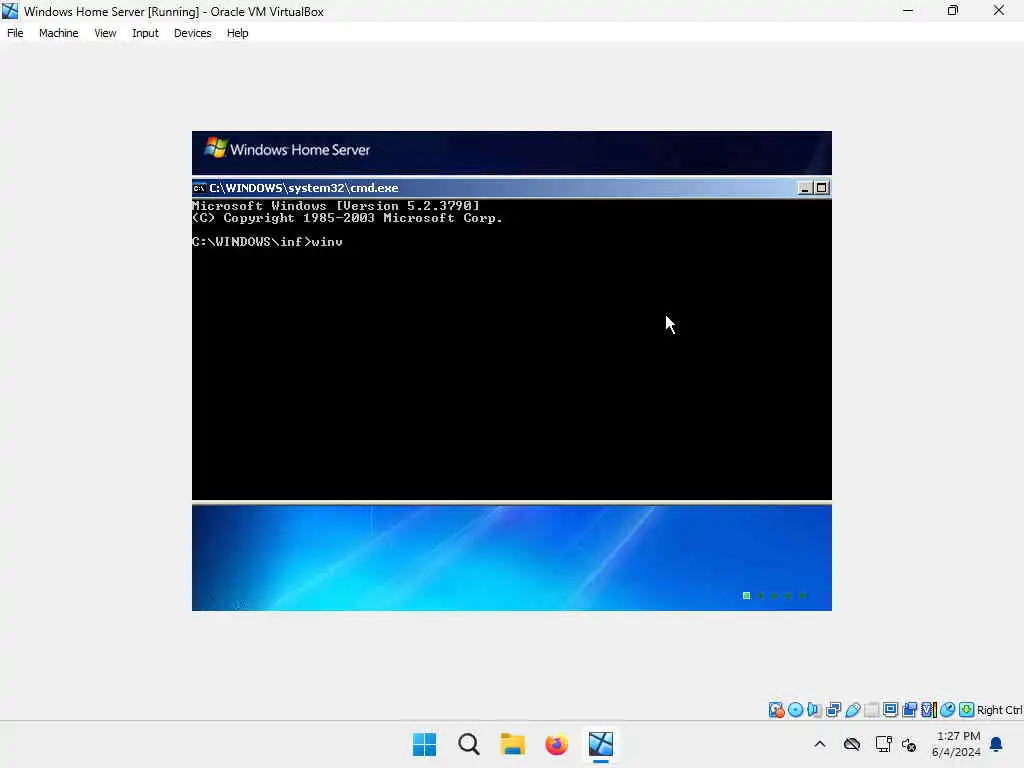Click the keyboard capture green arrow icon

967,710
